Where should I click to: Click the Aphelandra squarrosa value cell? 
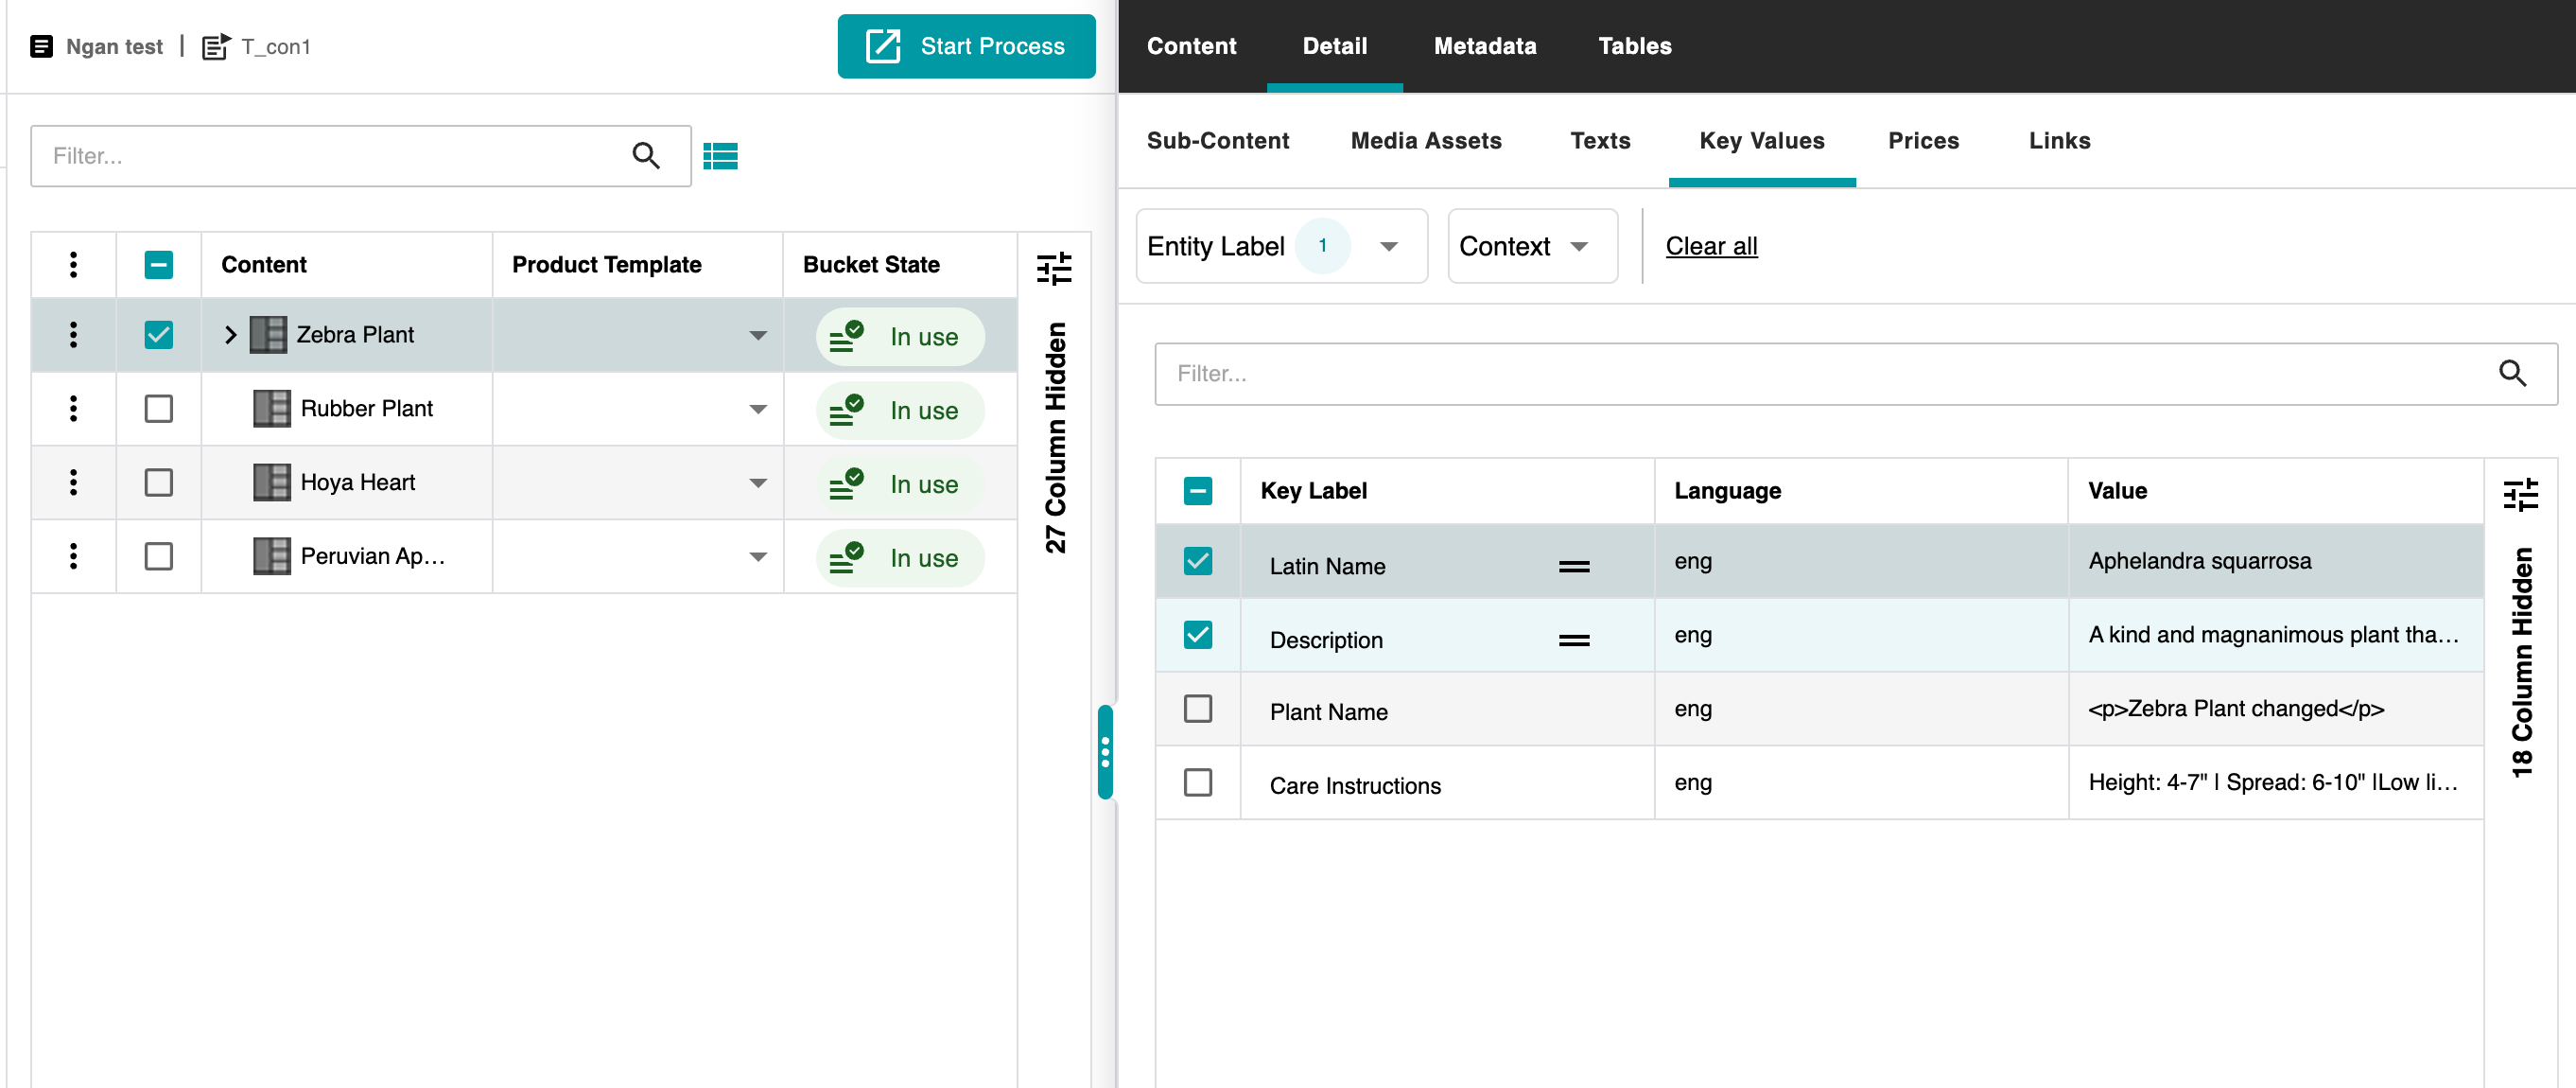click(x=2276, y=561)
